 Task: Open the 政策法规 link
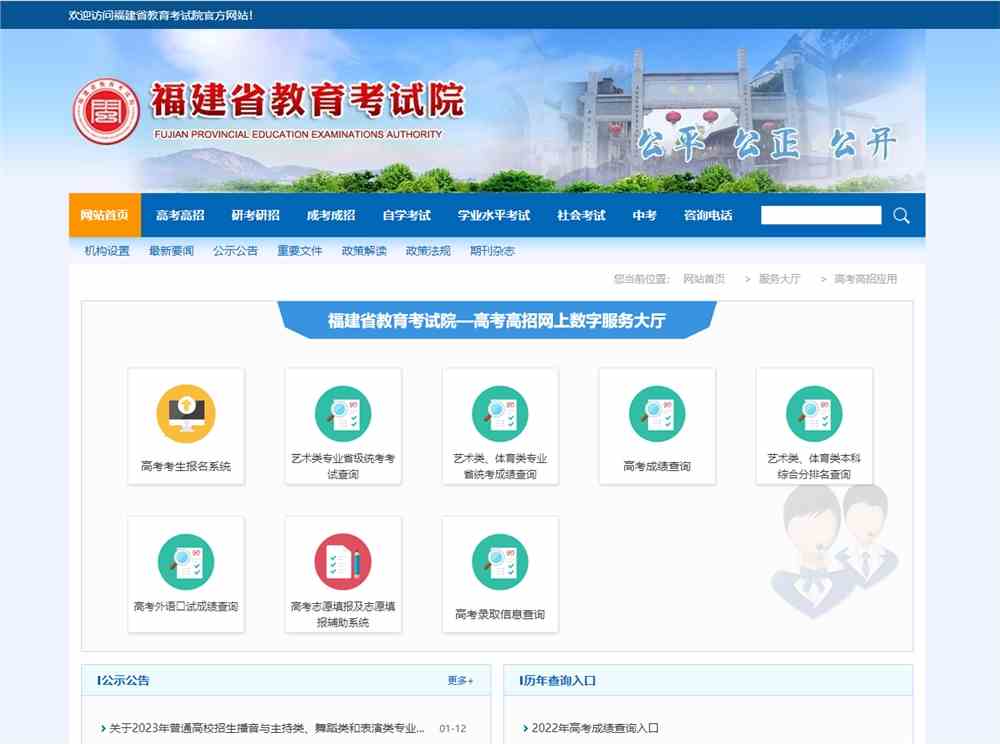[x=428, y=251]
